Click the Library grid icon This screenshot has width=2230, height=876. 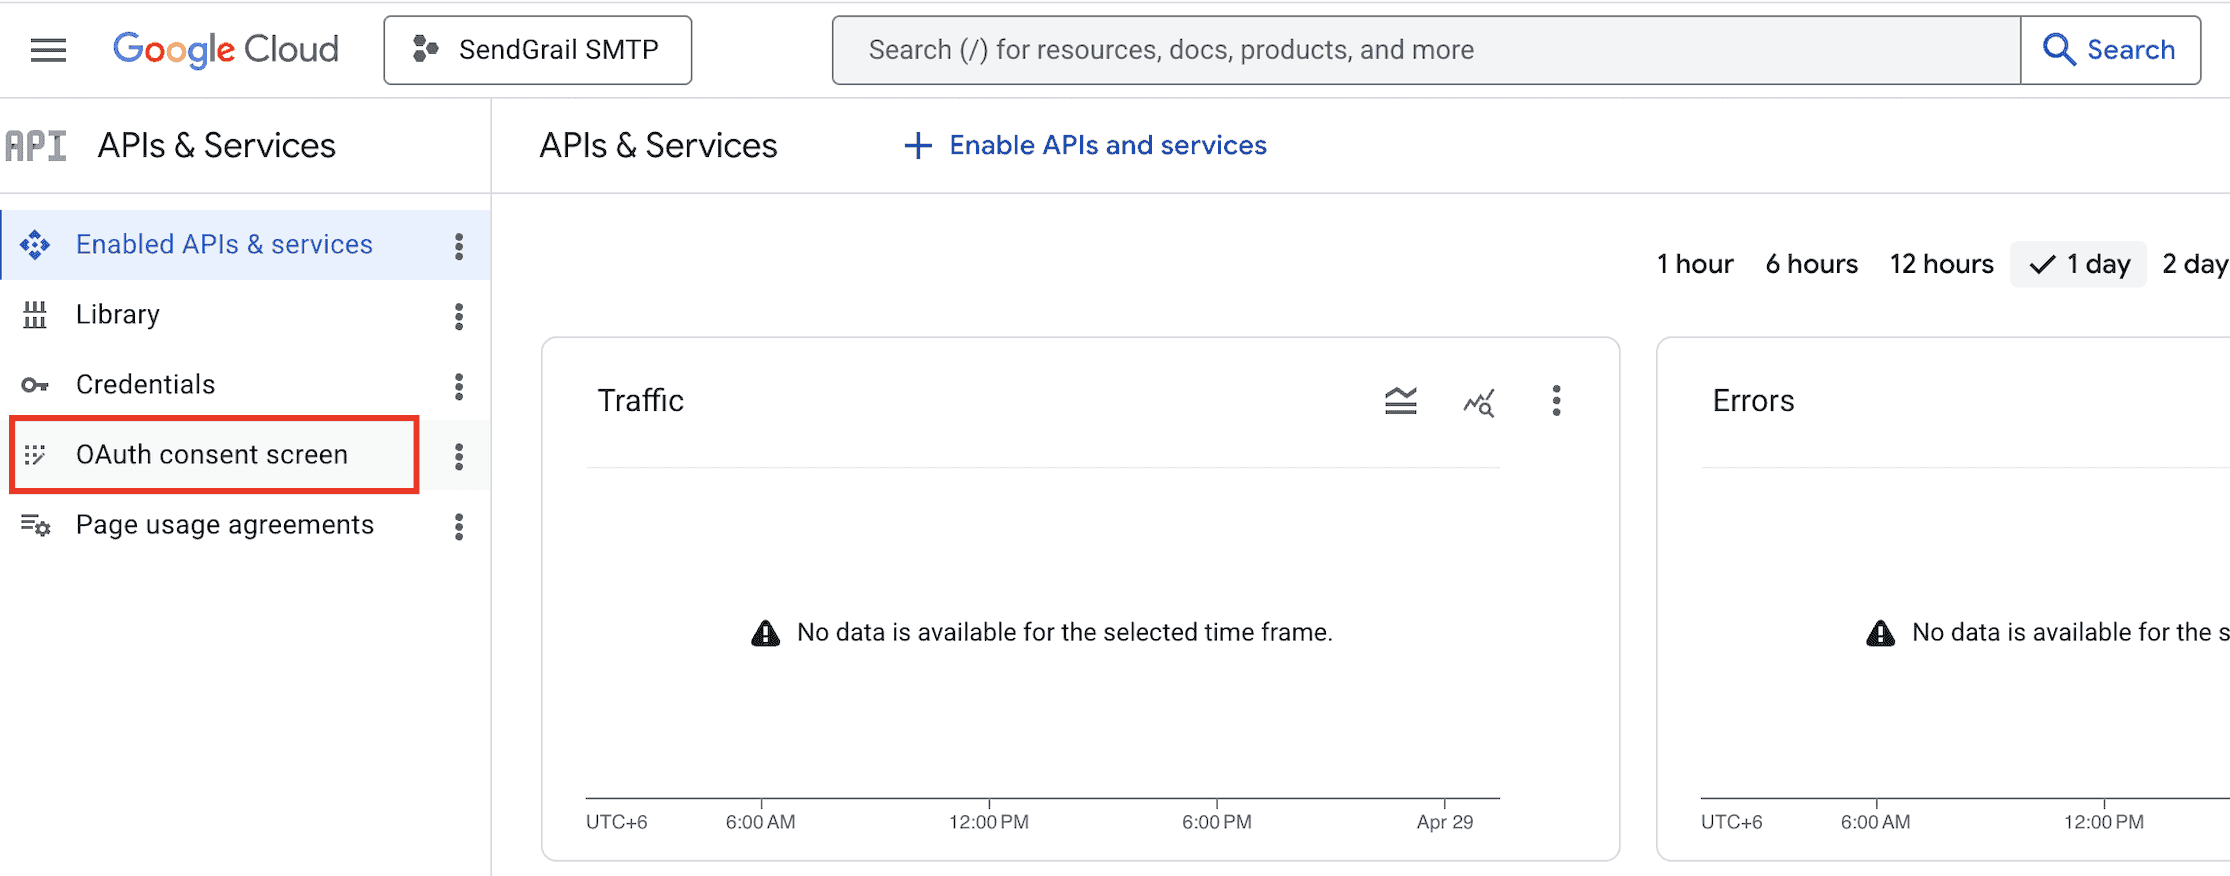click(x=35, y=315)
